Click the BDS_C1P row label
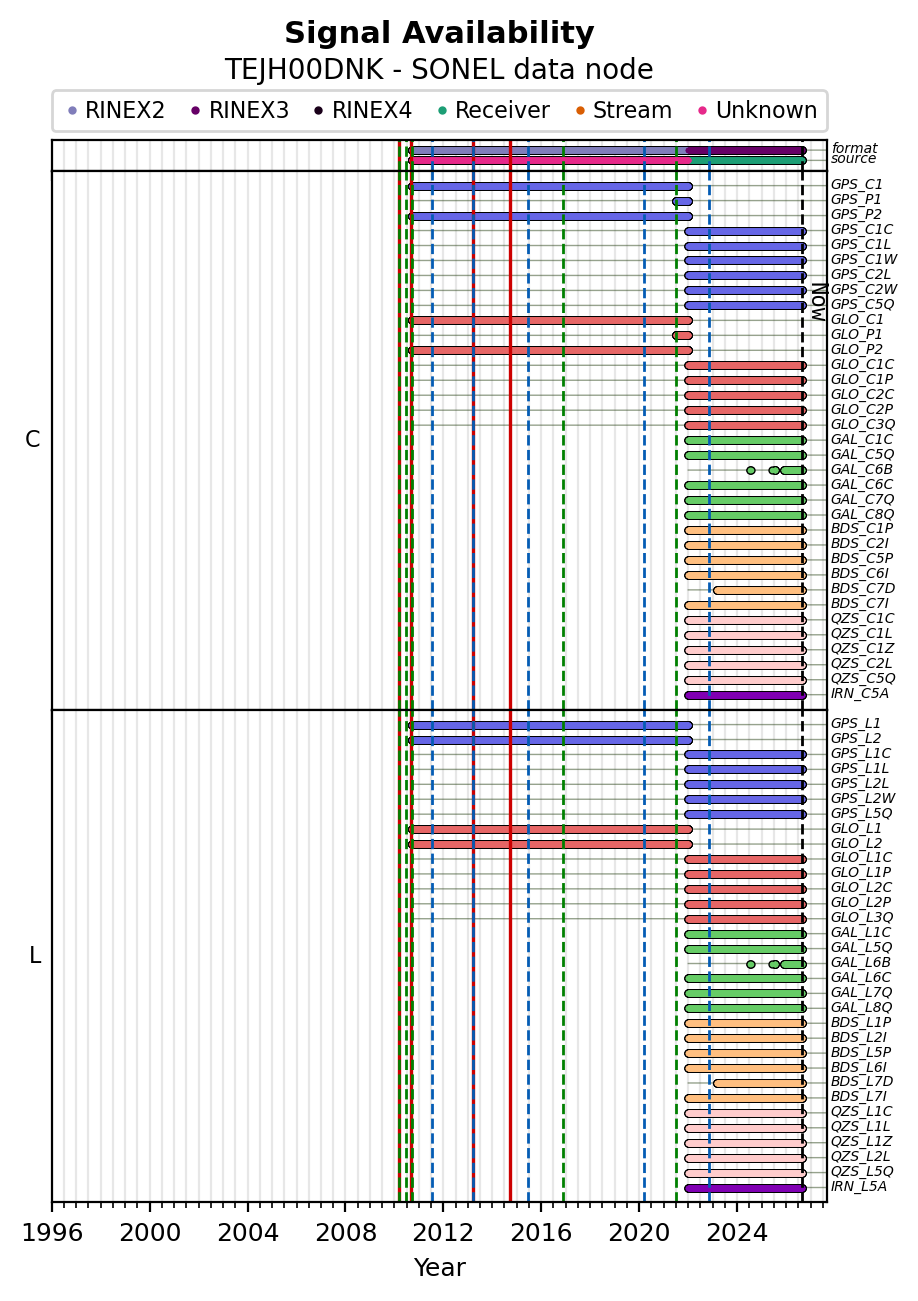The width and height of the screenshot is (918, 1301). pos(862,529)
